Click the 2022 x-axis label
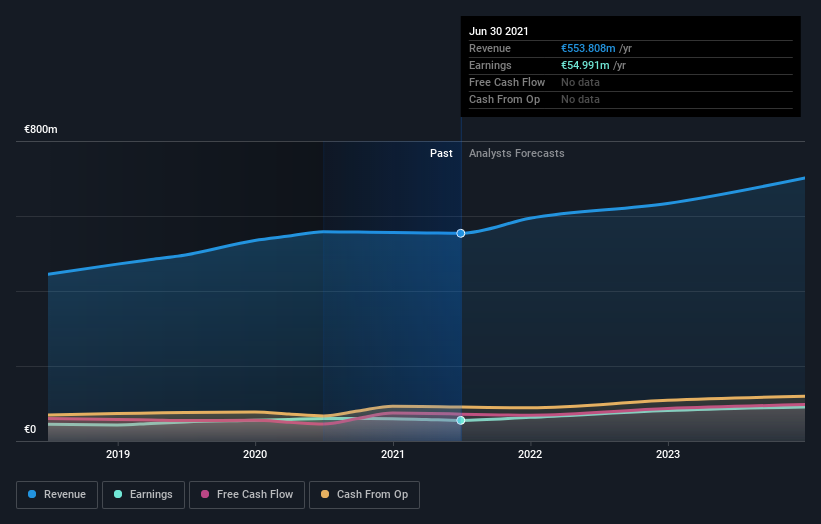The width and height of the screenshot is (821, 524). point(530,454)
